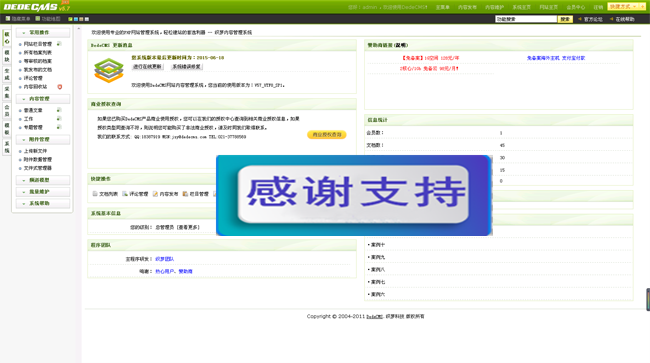Viewport: 650px width, 363px height.
Task: Open 主菜单 in the top navigation
Action: (x=442, y=7)
